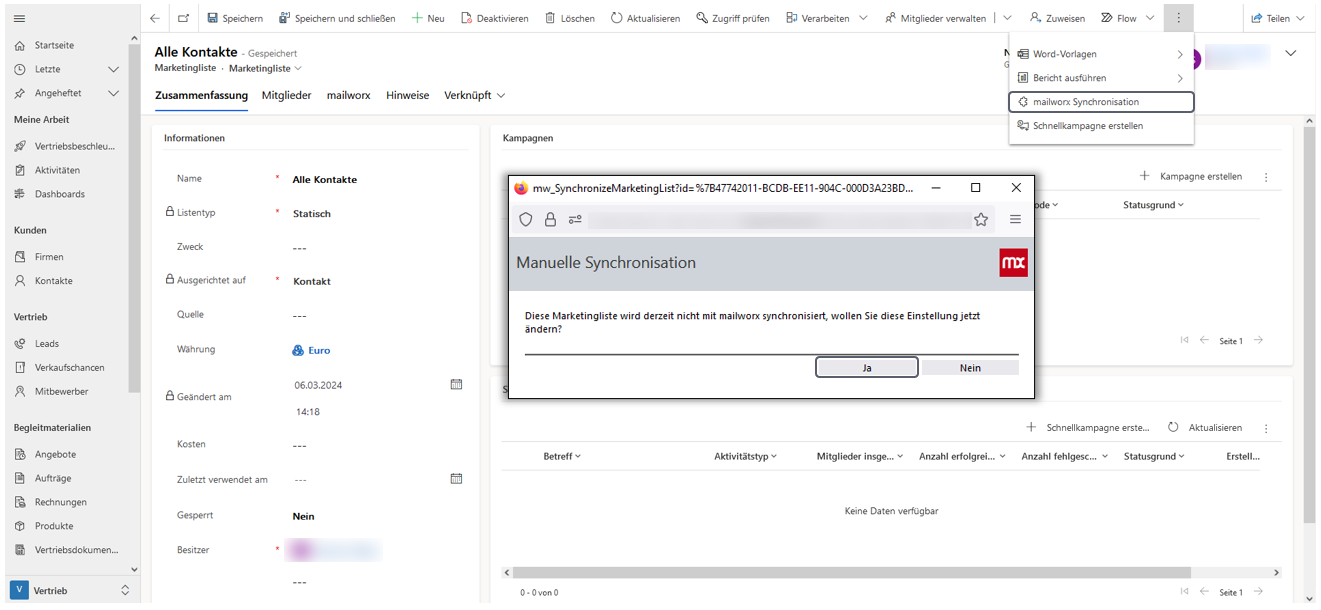Viewport: 1321px width, 610px height.
Task: Open the Marketingliste form selector dropdown
Action: pos(265,68)
